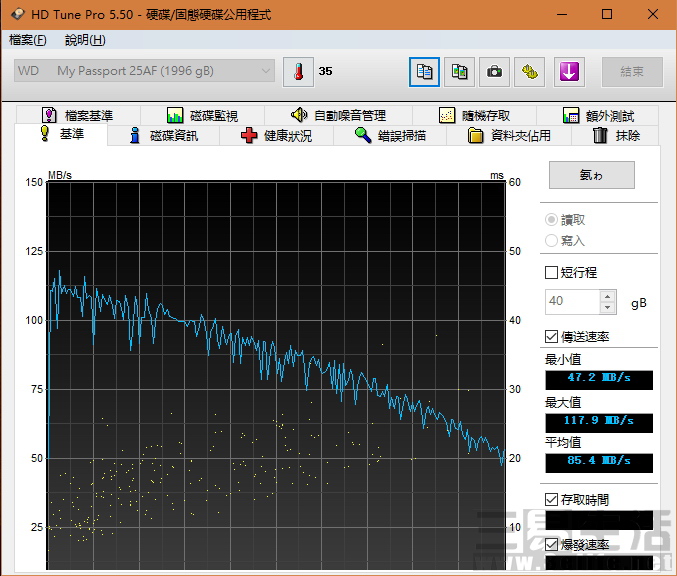Click the short stroke gB input field
This screenshot has height=576, width=677.
tap(573, 301)
